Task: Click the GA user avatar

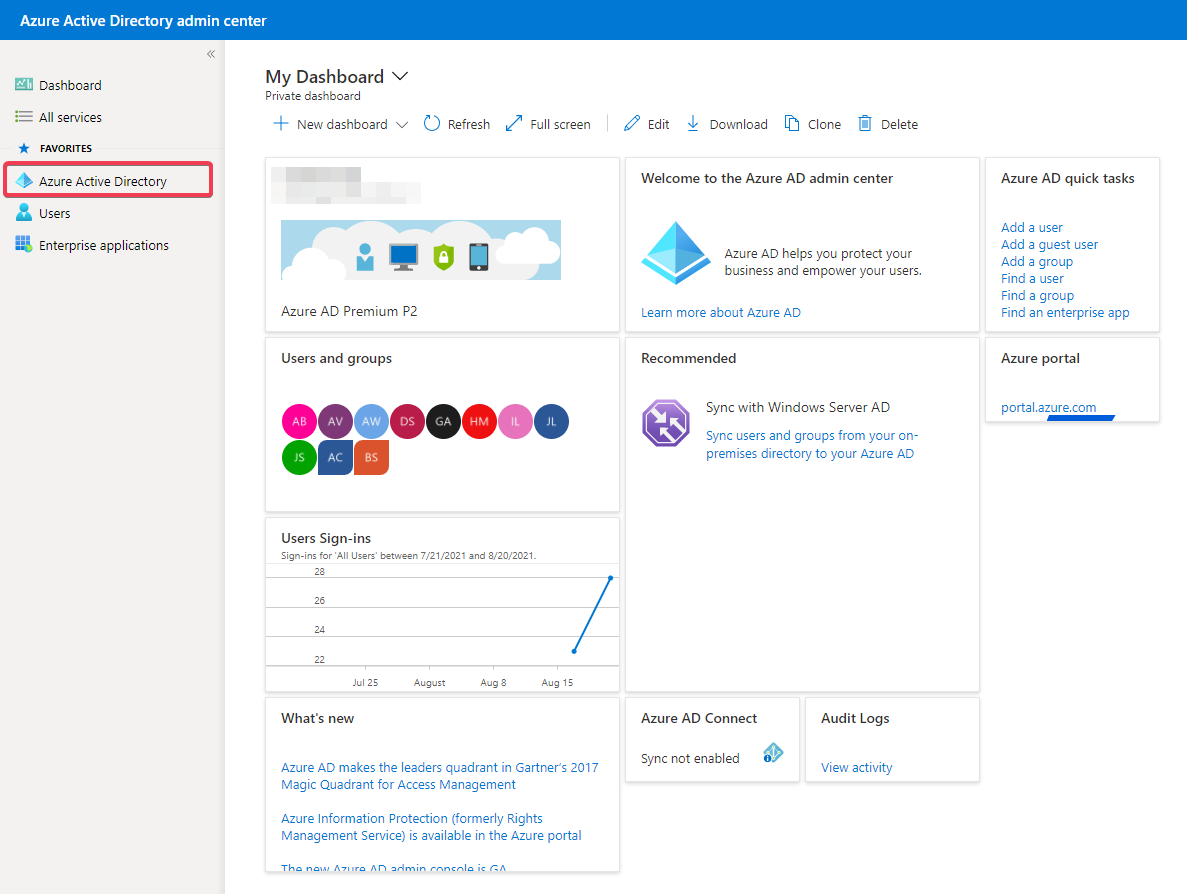Action: 443,421
